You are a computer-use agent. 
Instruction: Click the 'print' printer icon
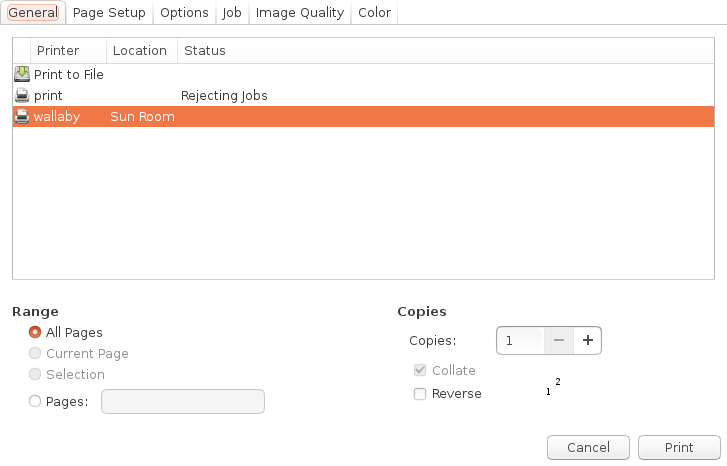point(22,95)
